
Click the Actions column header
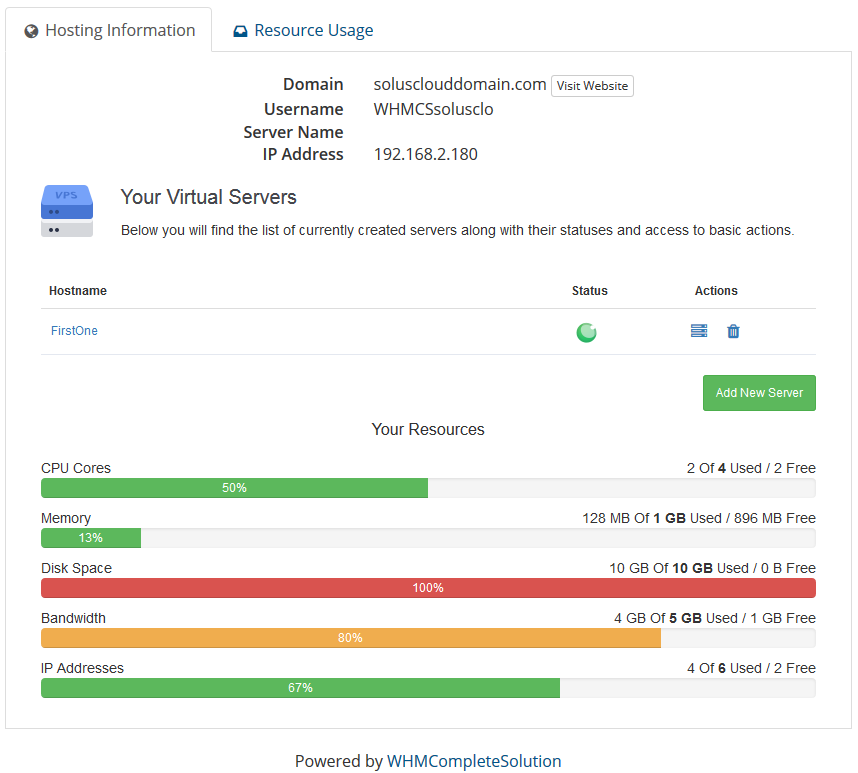coord(716,290)
